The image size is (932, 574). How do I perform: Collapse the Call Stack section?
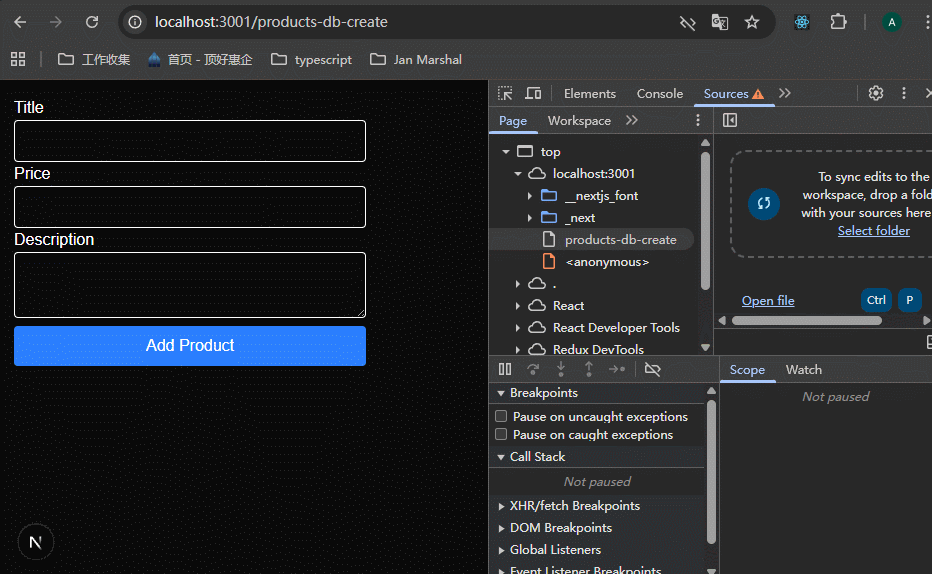[502, 457]
